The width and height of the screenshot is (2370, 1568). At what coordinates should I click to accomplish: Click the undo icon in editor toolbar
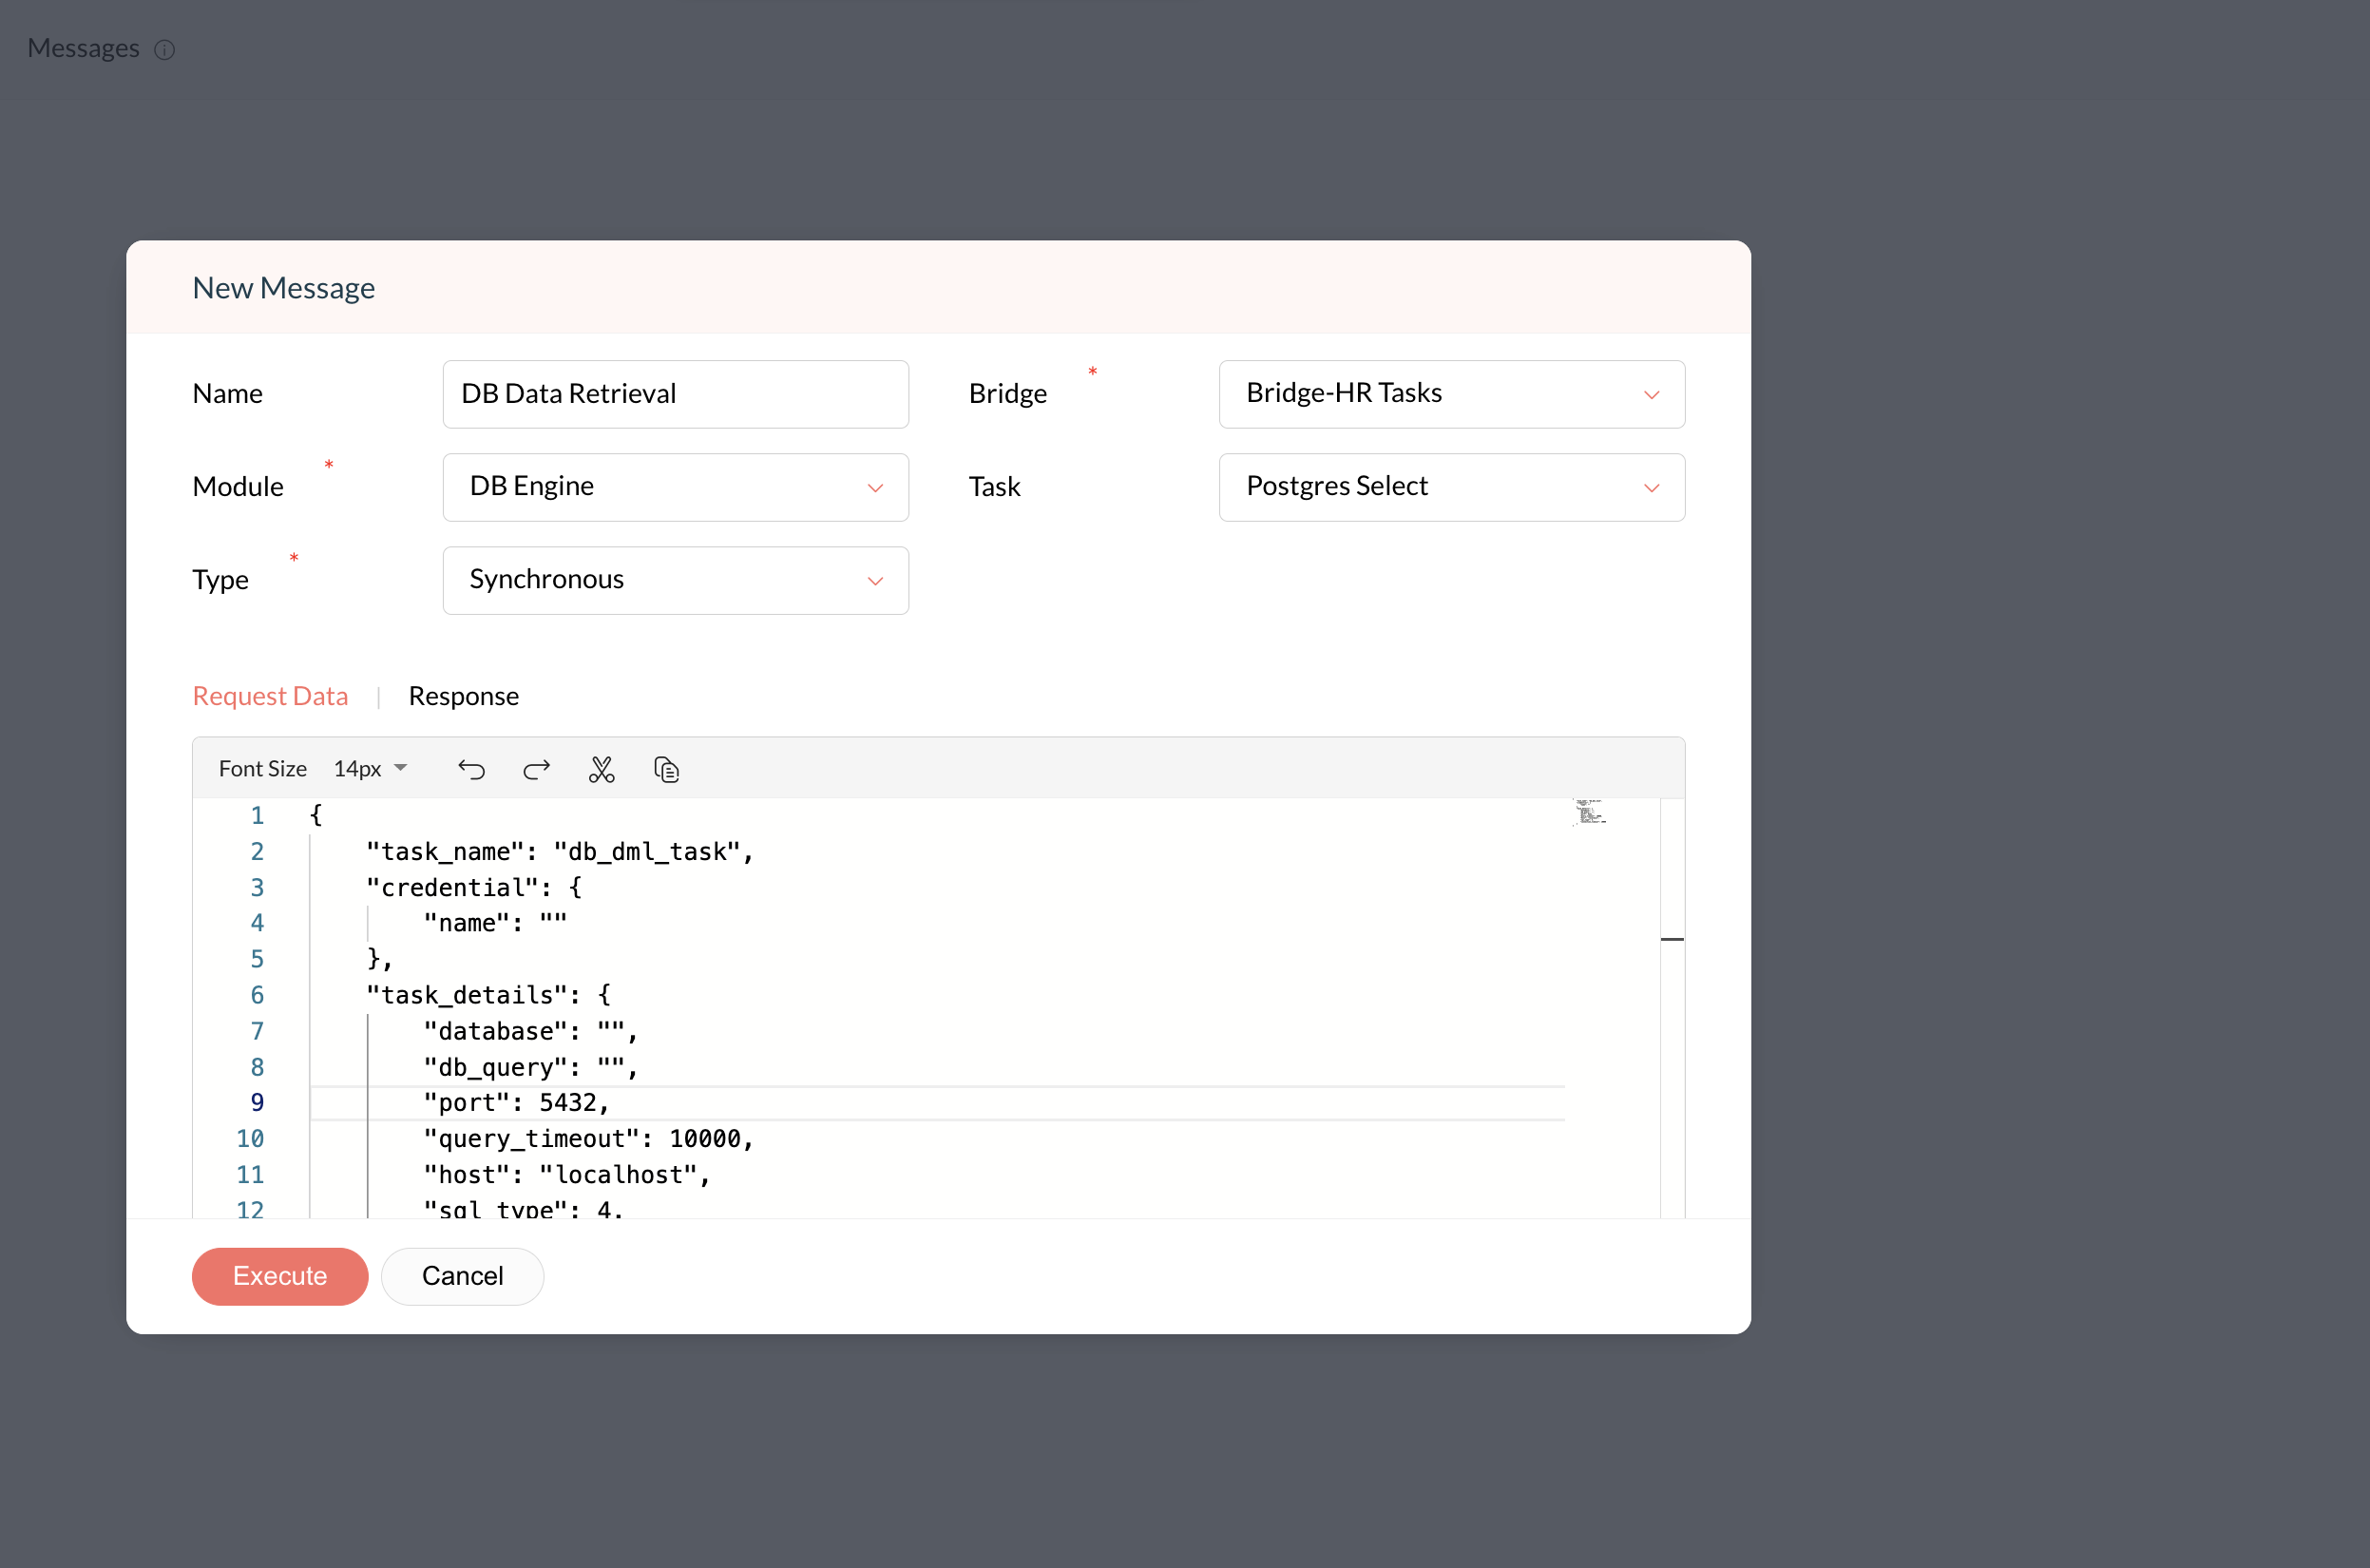(471, 769)
